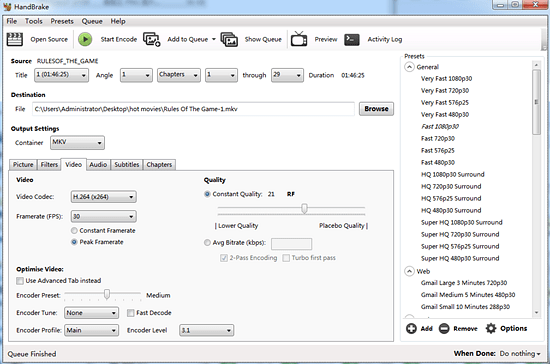550x364 pixels.
Task: Select the Fast 1080p30 preset
Action: (440, 127)
